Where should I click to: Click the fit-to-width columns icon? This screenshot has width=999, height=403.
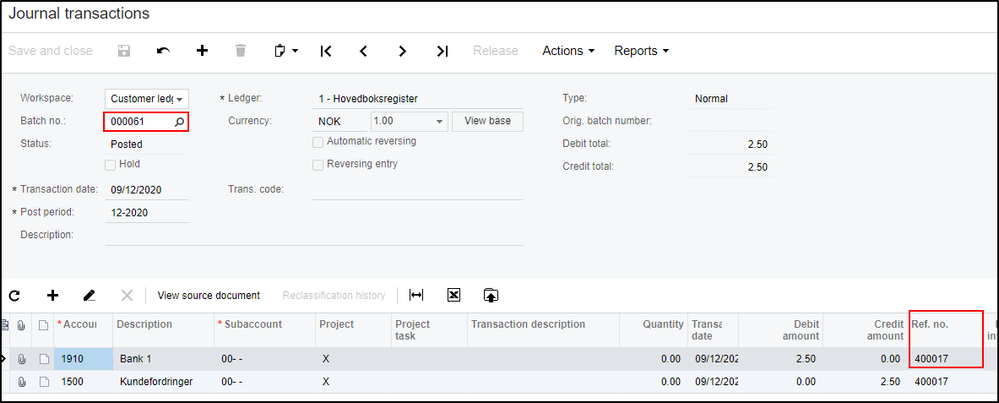(x=417, y=295)
